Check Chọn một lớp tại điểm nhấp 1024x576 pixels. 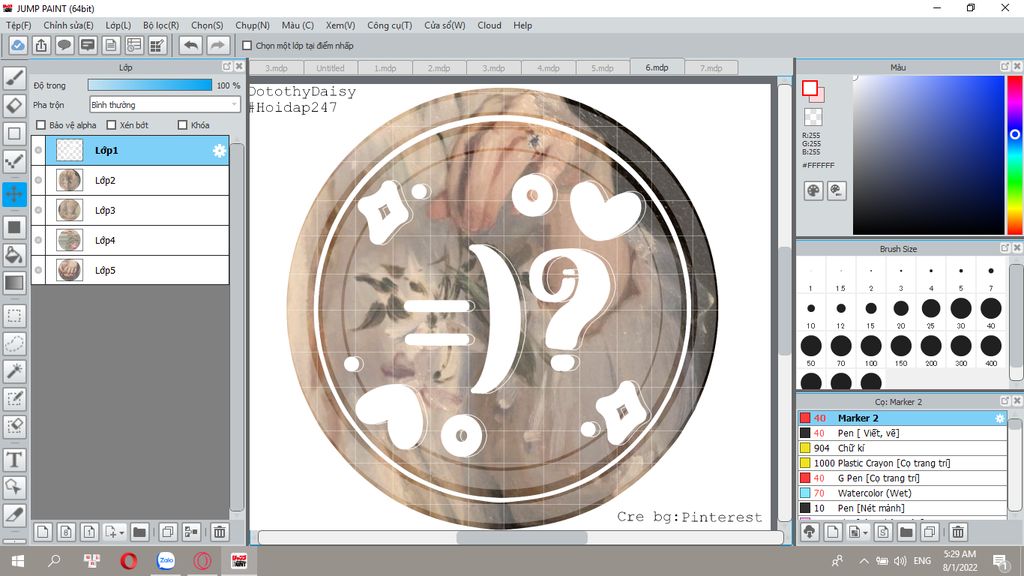click(x=247, y=46)
